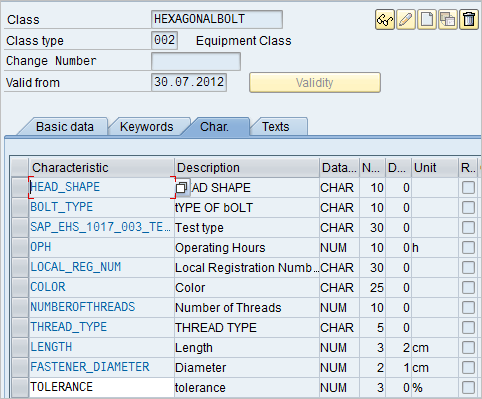Click the Characteristic column header
482x399 pixels.
(102, 168)
